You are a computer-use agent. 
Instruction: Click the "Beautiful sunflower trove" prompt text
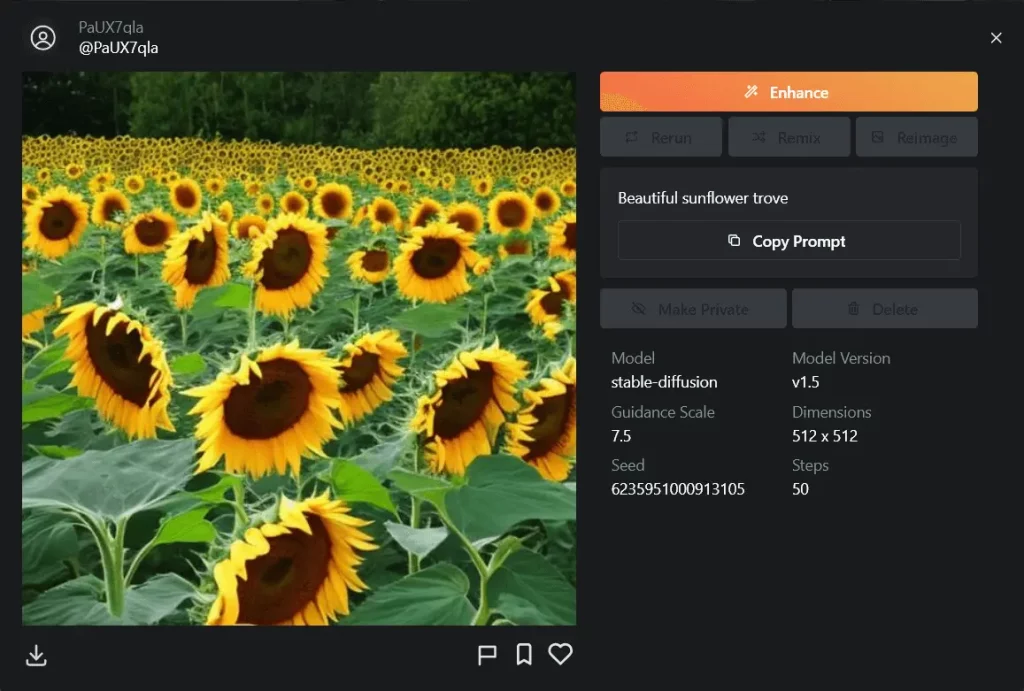click(x=702, y=198)
